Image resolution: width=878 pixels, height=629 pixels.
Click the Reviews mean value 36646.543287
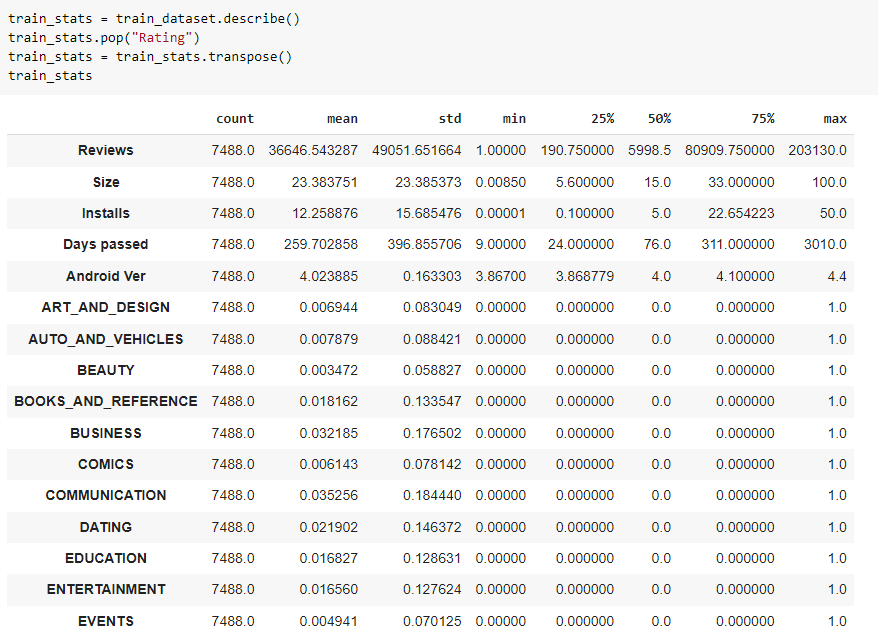pyautogui.click(x=313, y=151)
